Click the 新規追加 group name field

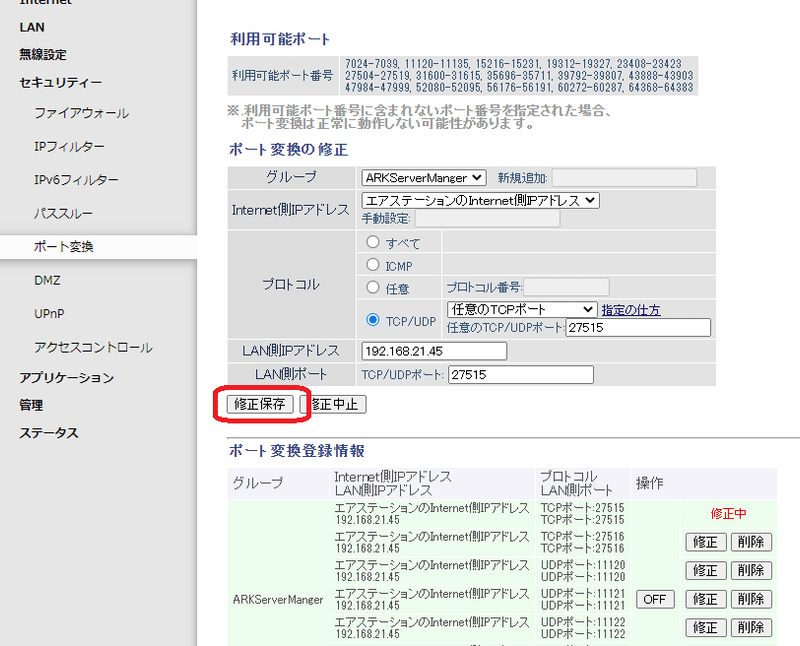tap(624, 178)
